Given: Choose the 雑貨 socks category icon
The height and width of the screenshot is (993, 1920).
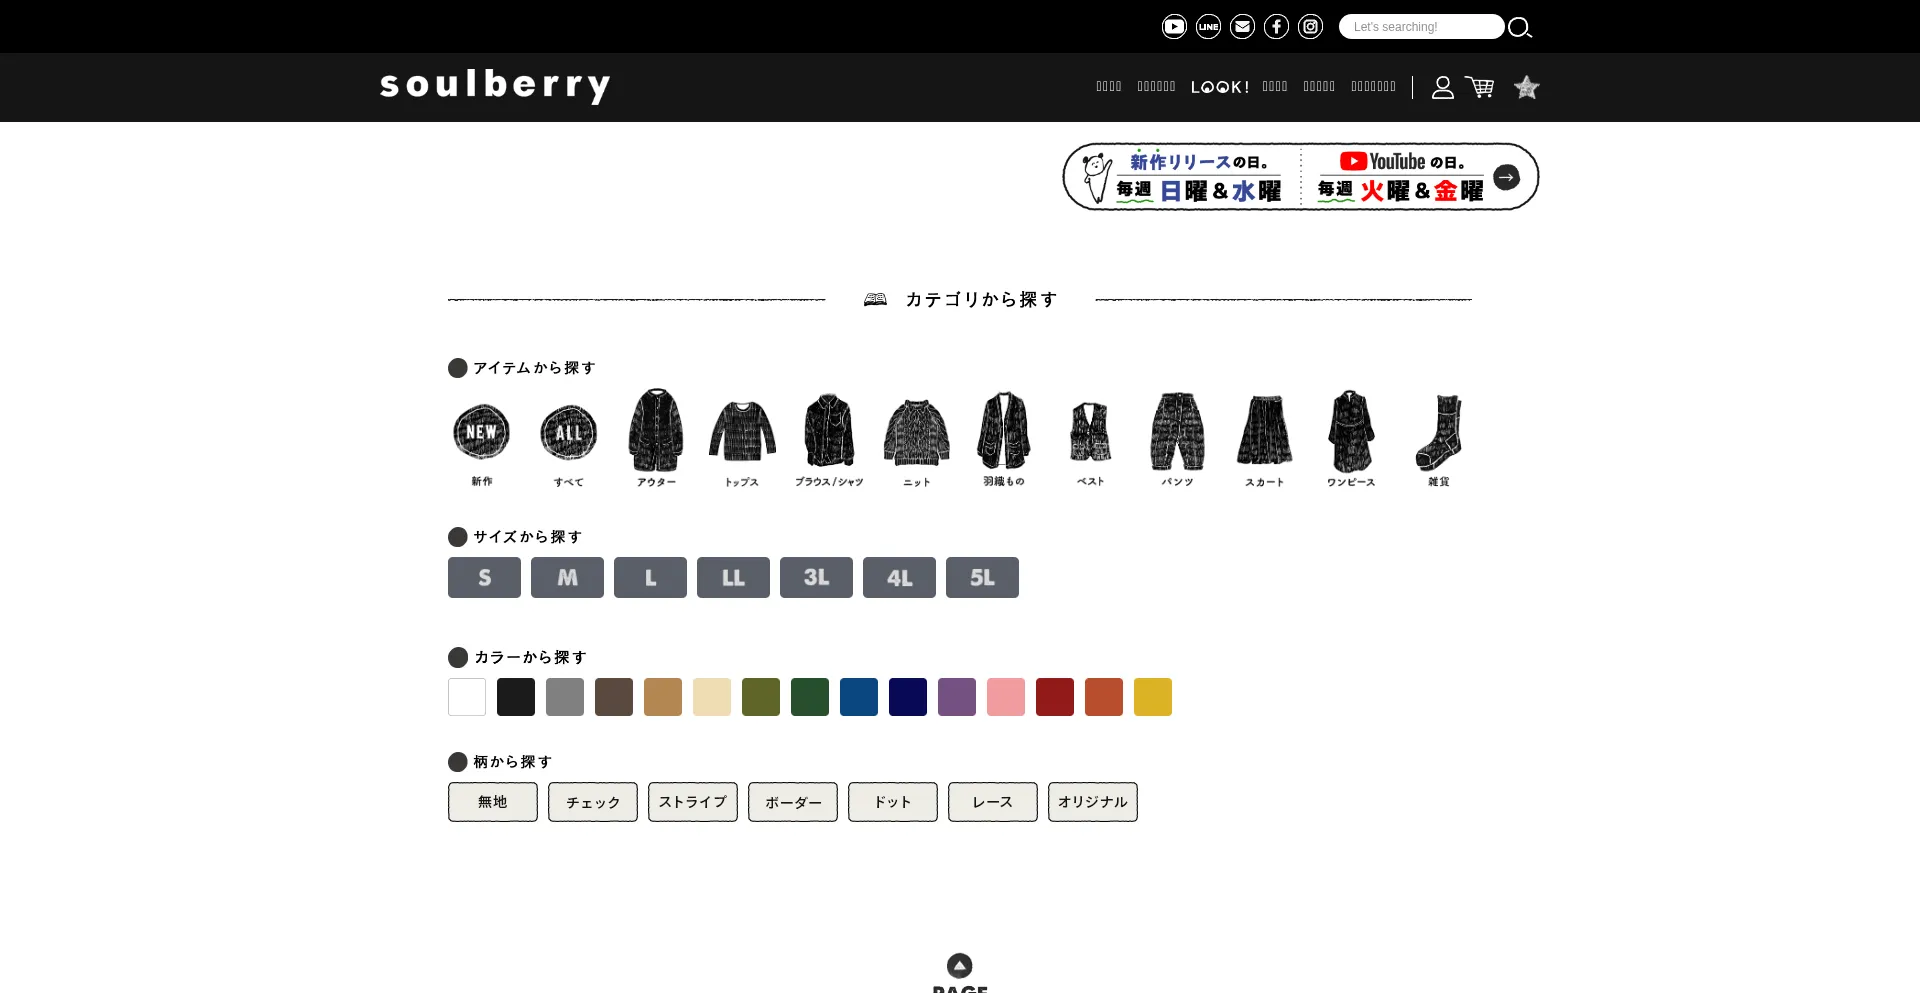Looking at the screenshot, I should coord(1438,438).
